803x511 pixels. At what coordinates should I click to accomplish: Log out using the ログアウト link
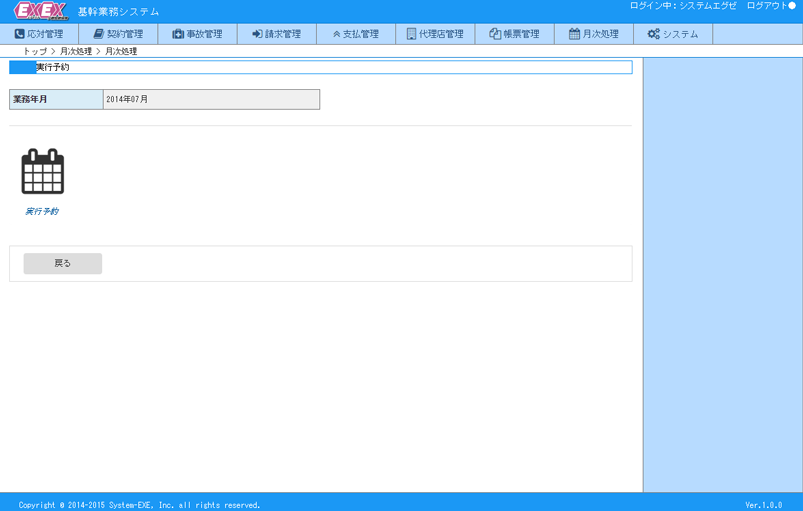(767, 6)
